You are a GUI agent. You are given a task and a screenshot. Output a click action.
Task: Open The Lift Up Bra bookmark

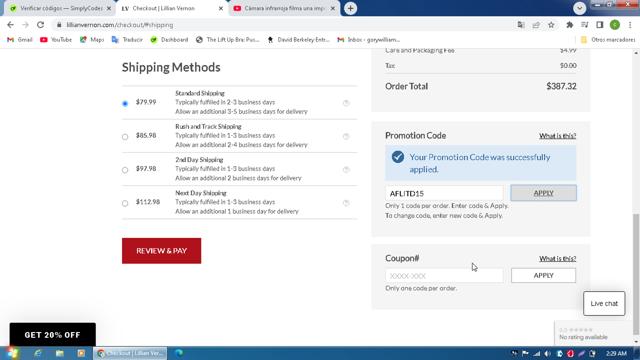[227, 40]
